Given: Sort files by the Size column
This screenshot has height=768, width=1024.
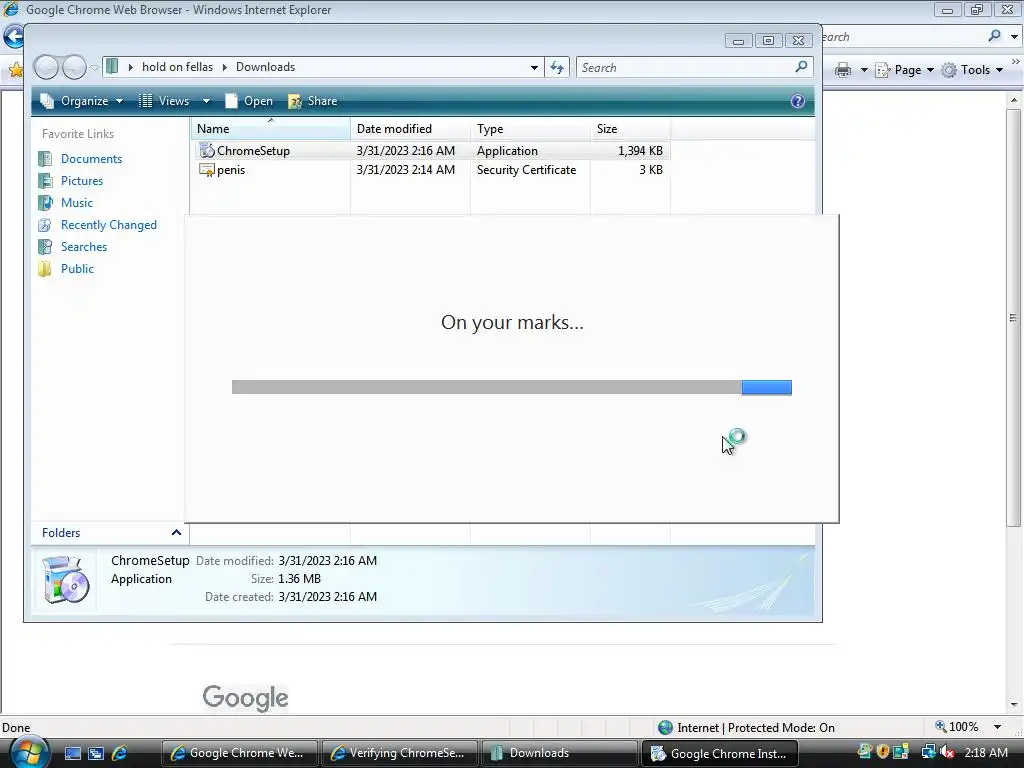Looking at the screenshot, I should click(630, 129).
